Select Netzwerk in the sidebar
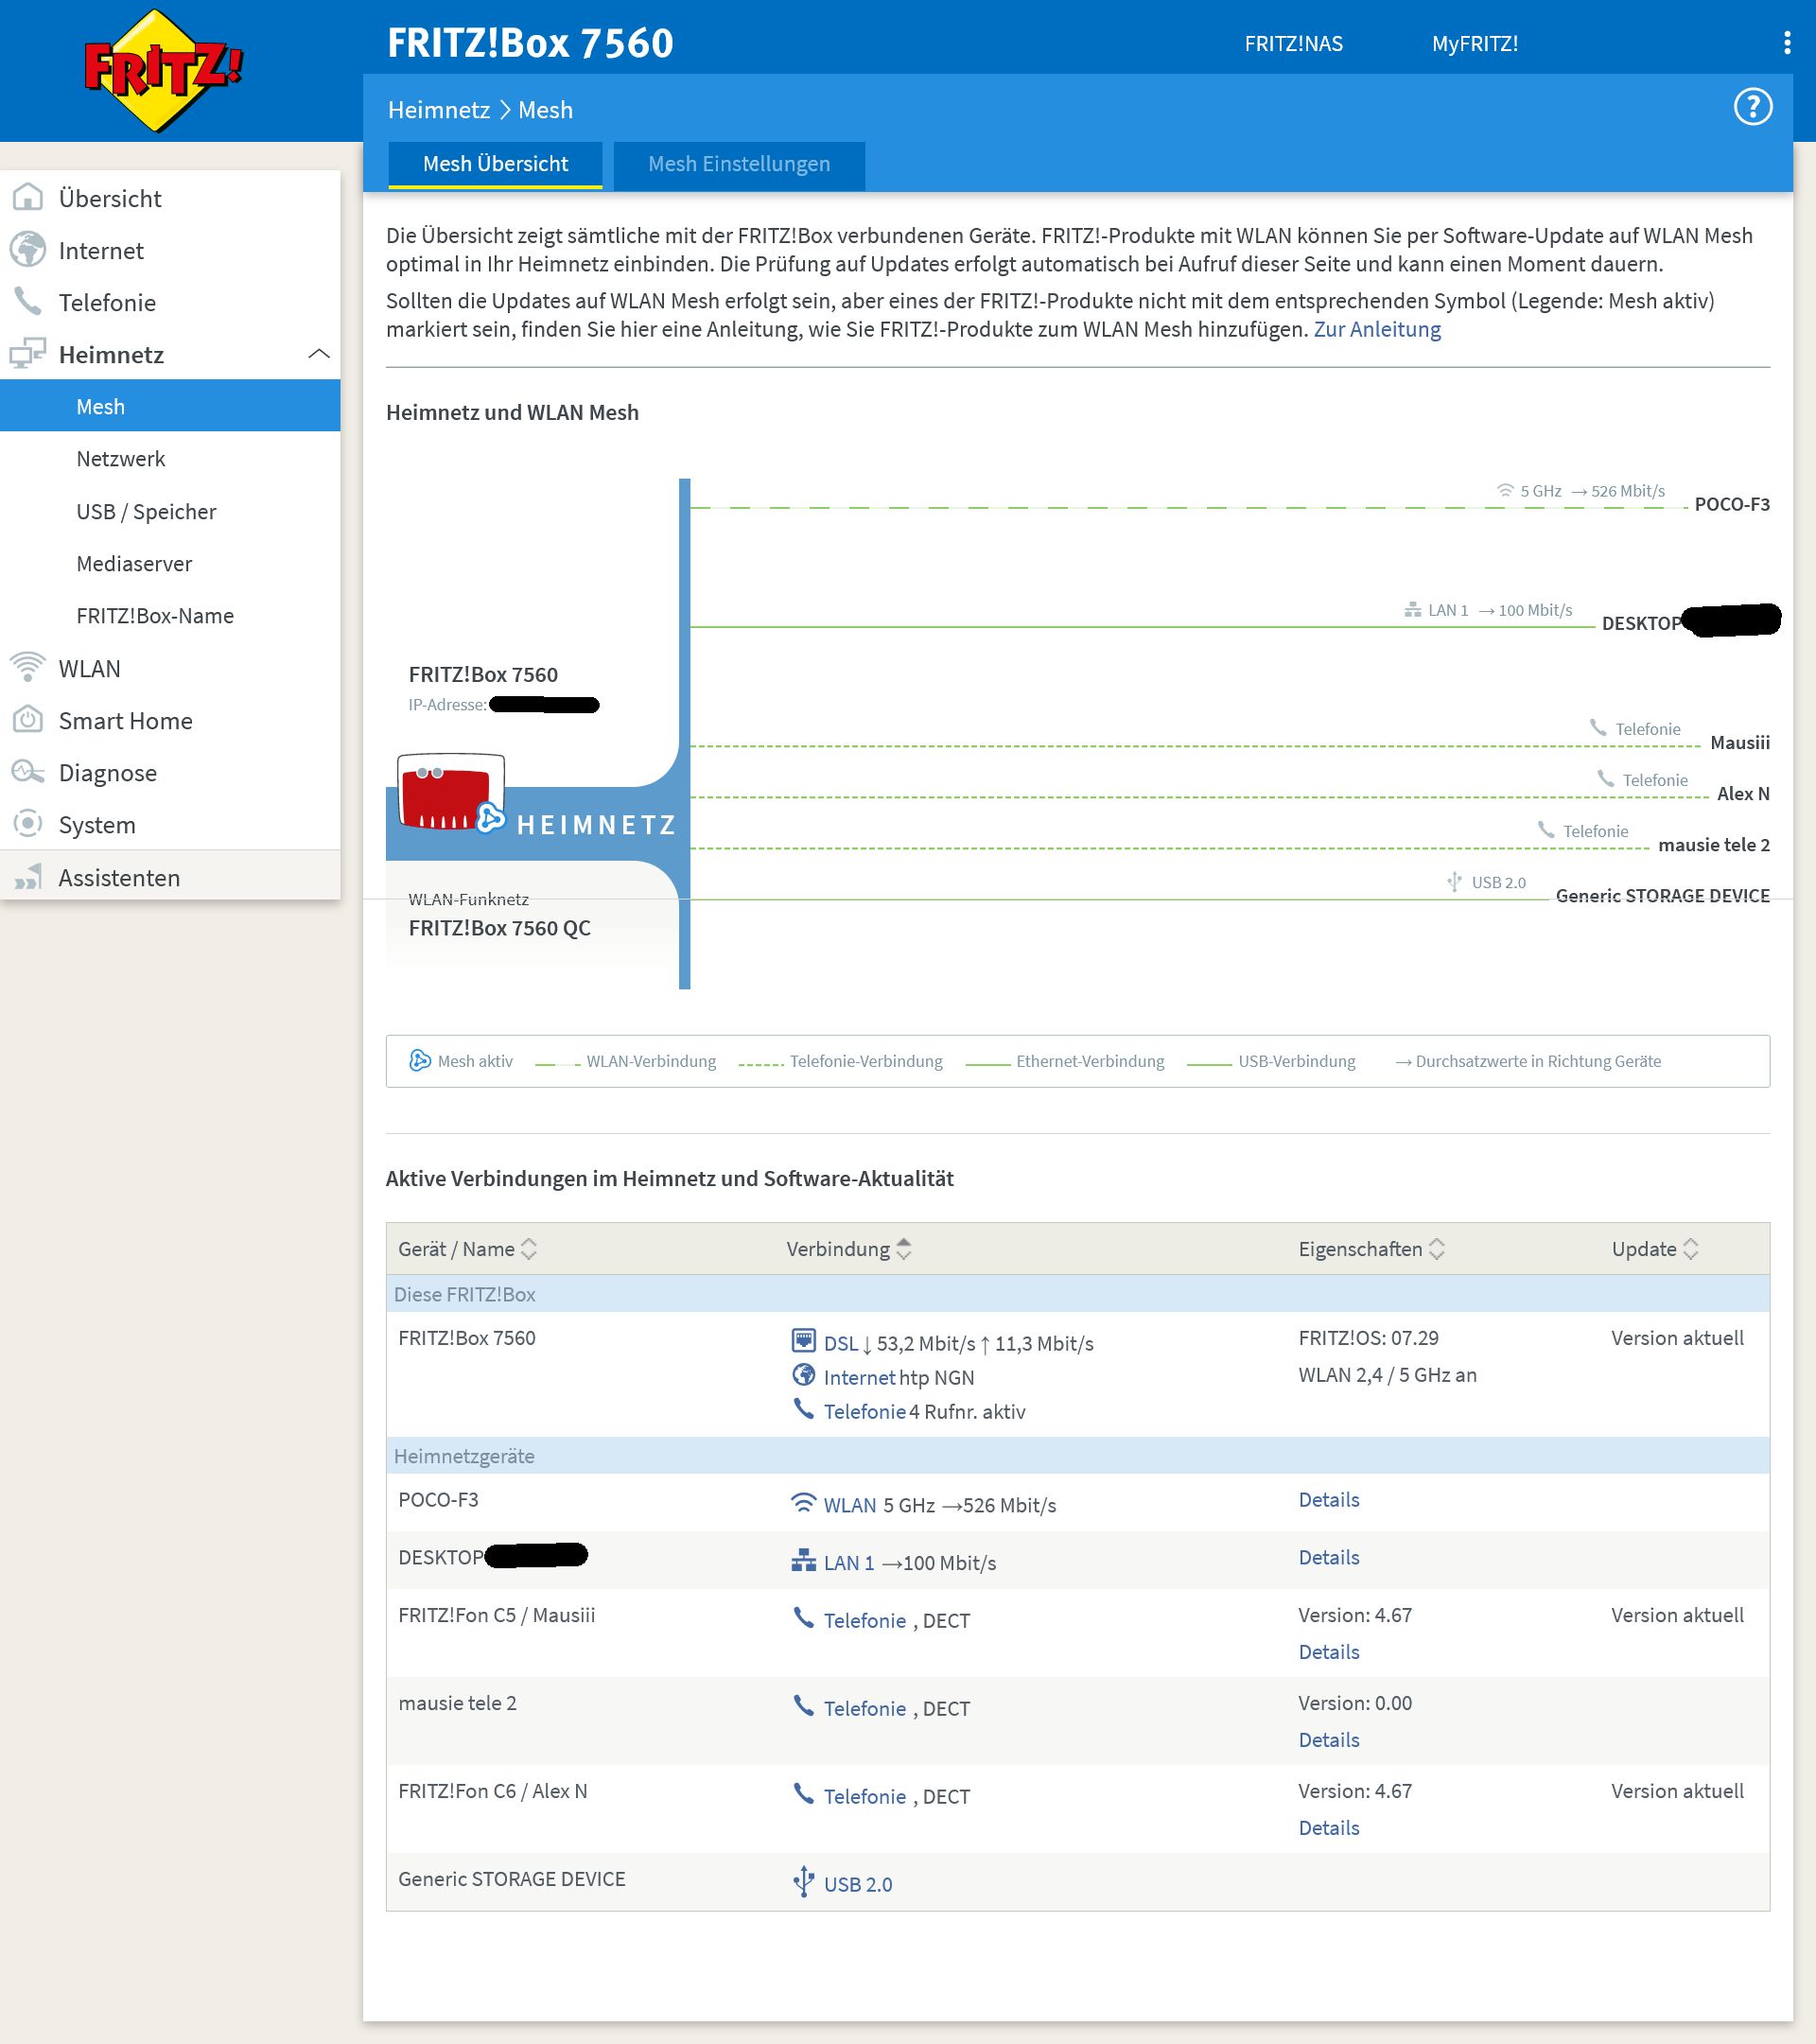Viewport: 1816px width, 2044px height. pos(121,459)
